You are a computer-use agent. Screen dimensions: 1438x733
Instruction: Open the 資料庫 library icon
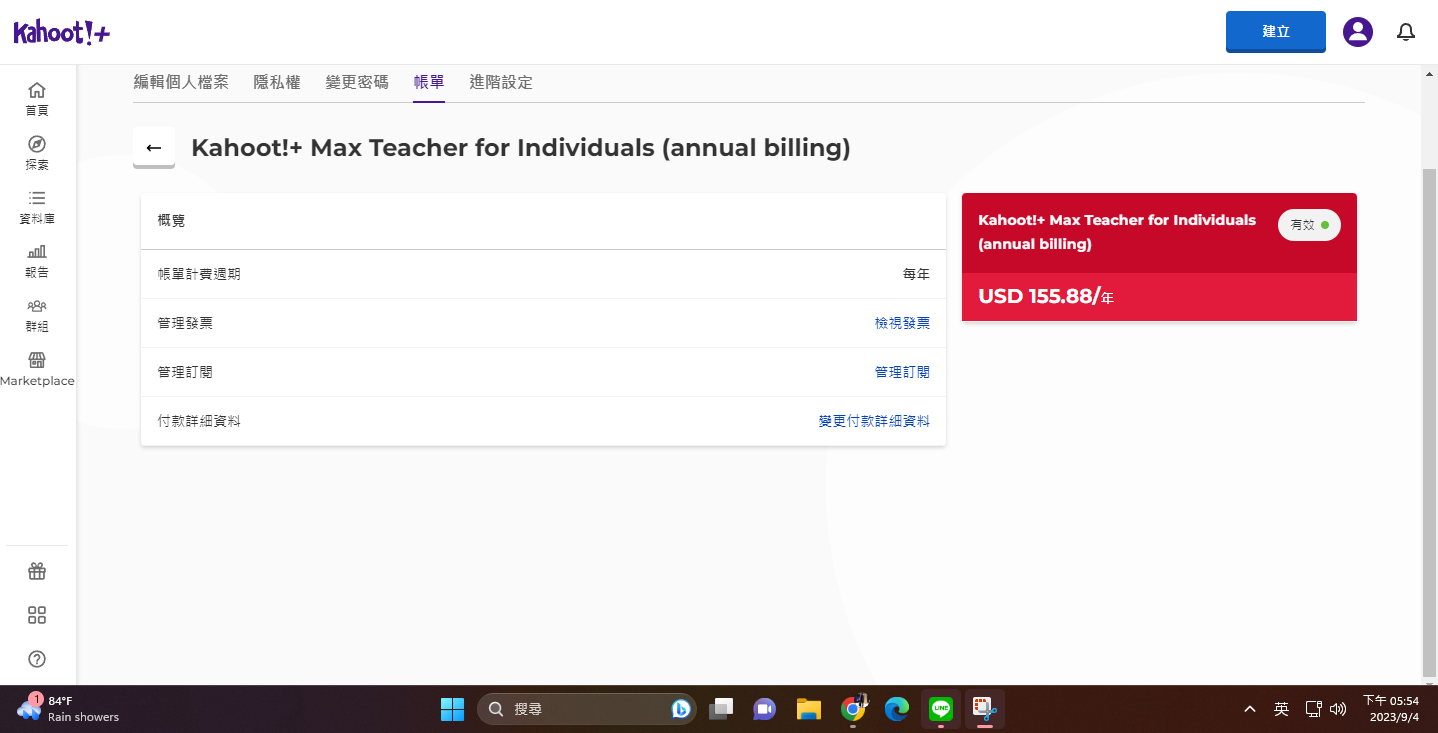pyautogui.click(x=37, y=207)
